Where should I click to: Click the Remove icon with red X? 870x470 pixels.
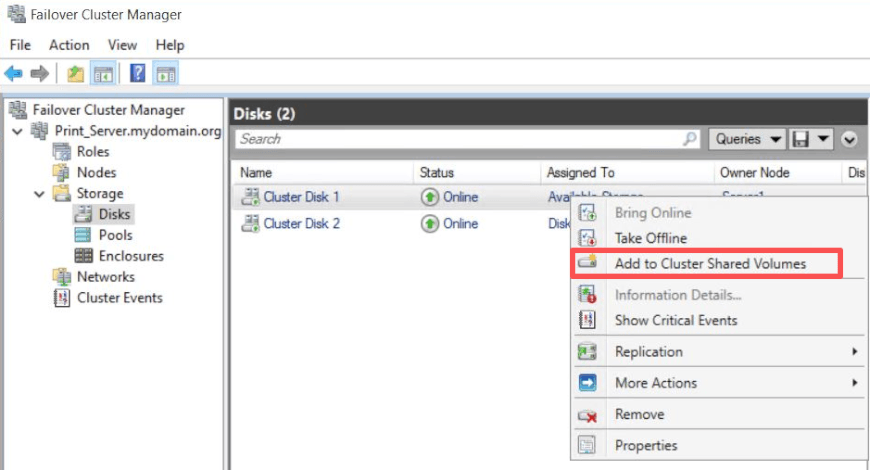click(x=588, y=415)
